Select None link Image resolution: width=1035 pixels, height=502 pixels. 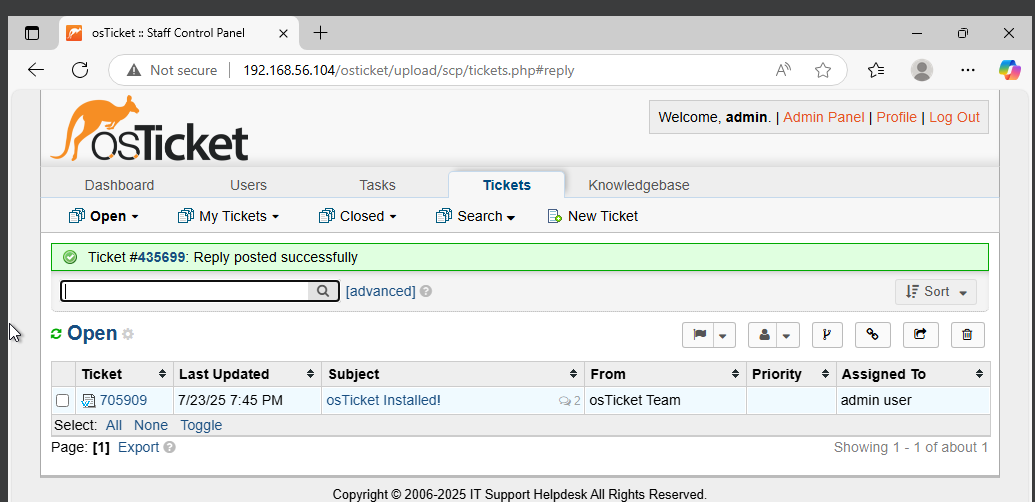point(151,425)
